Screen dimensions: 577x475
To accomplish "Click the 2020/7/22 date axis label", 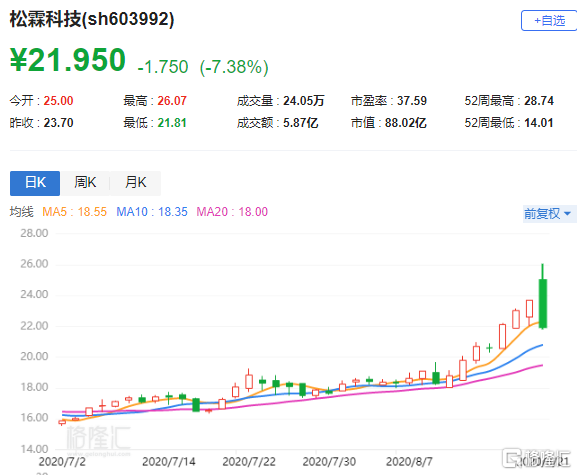I will [x=249, y=461].
